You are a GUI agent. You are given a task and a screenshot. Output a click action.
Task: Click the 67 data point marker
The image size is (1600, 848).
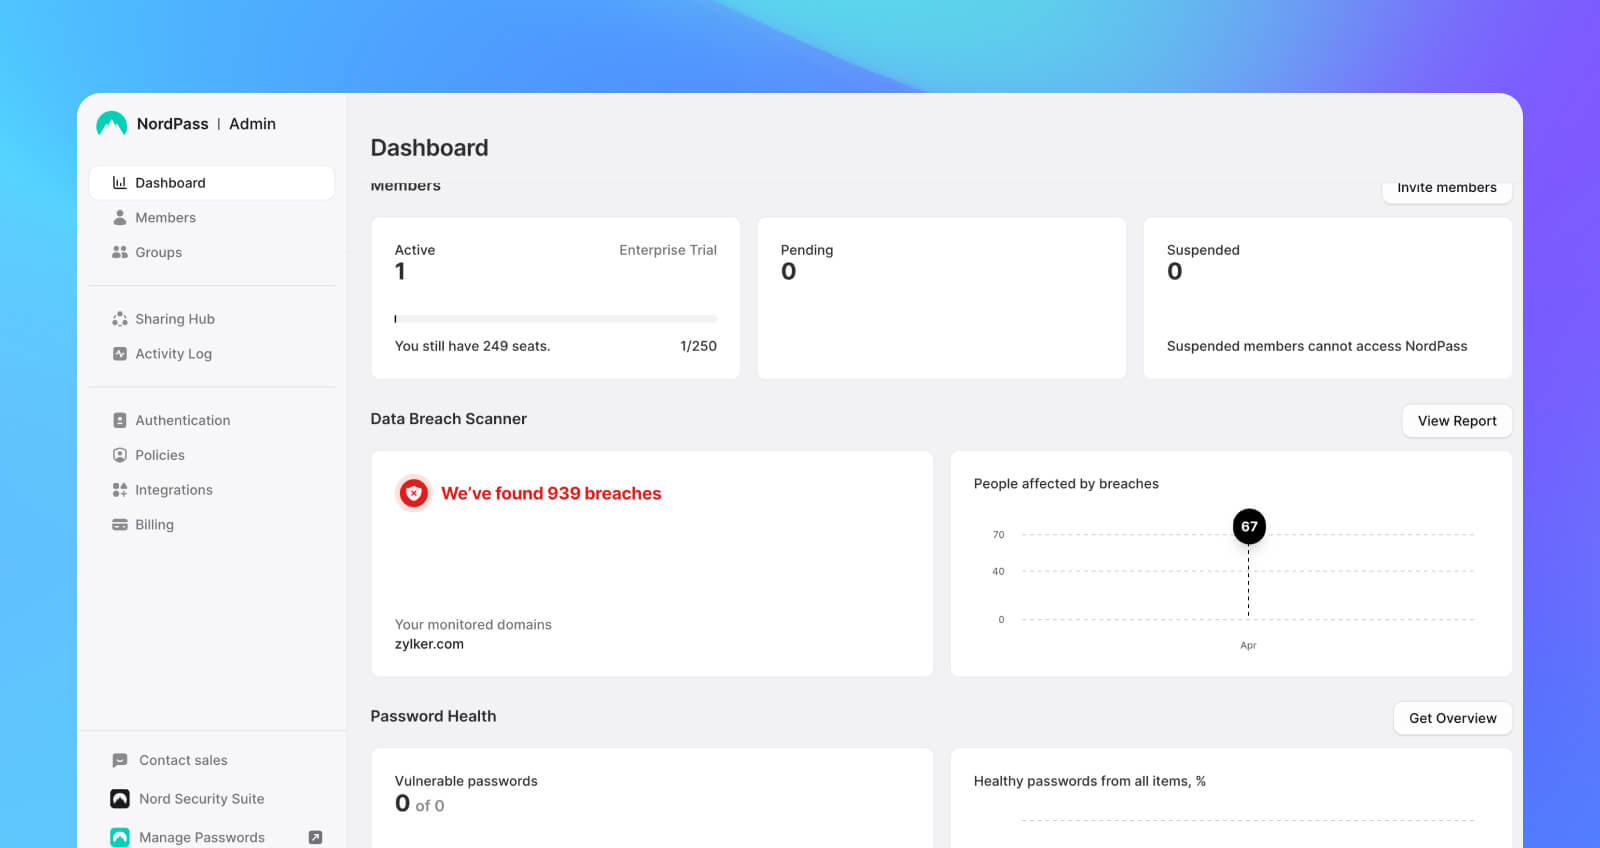pyautogui.click(x=1249, y=526)
